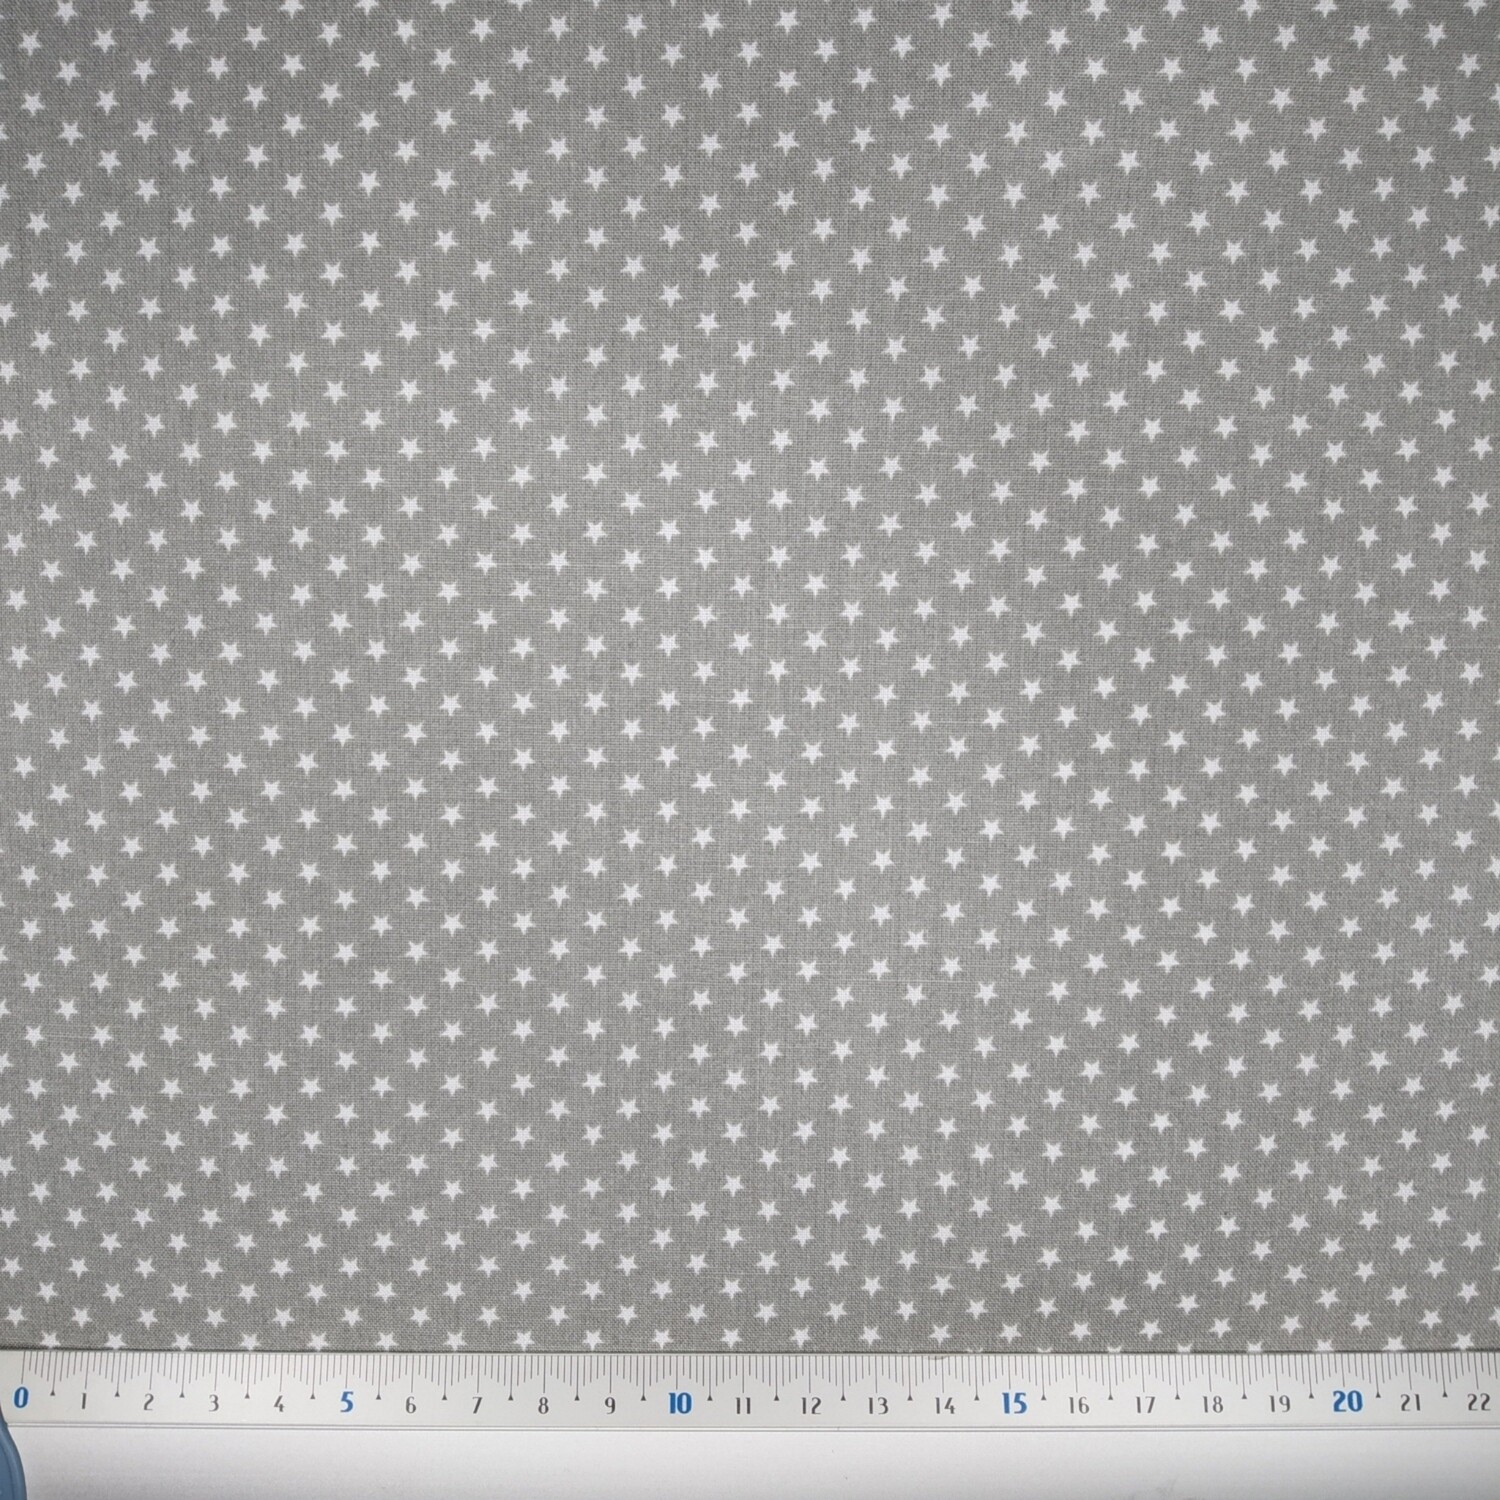Select number 7 on the measuring tape

pos(476,1405)
